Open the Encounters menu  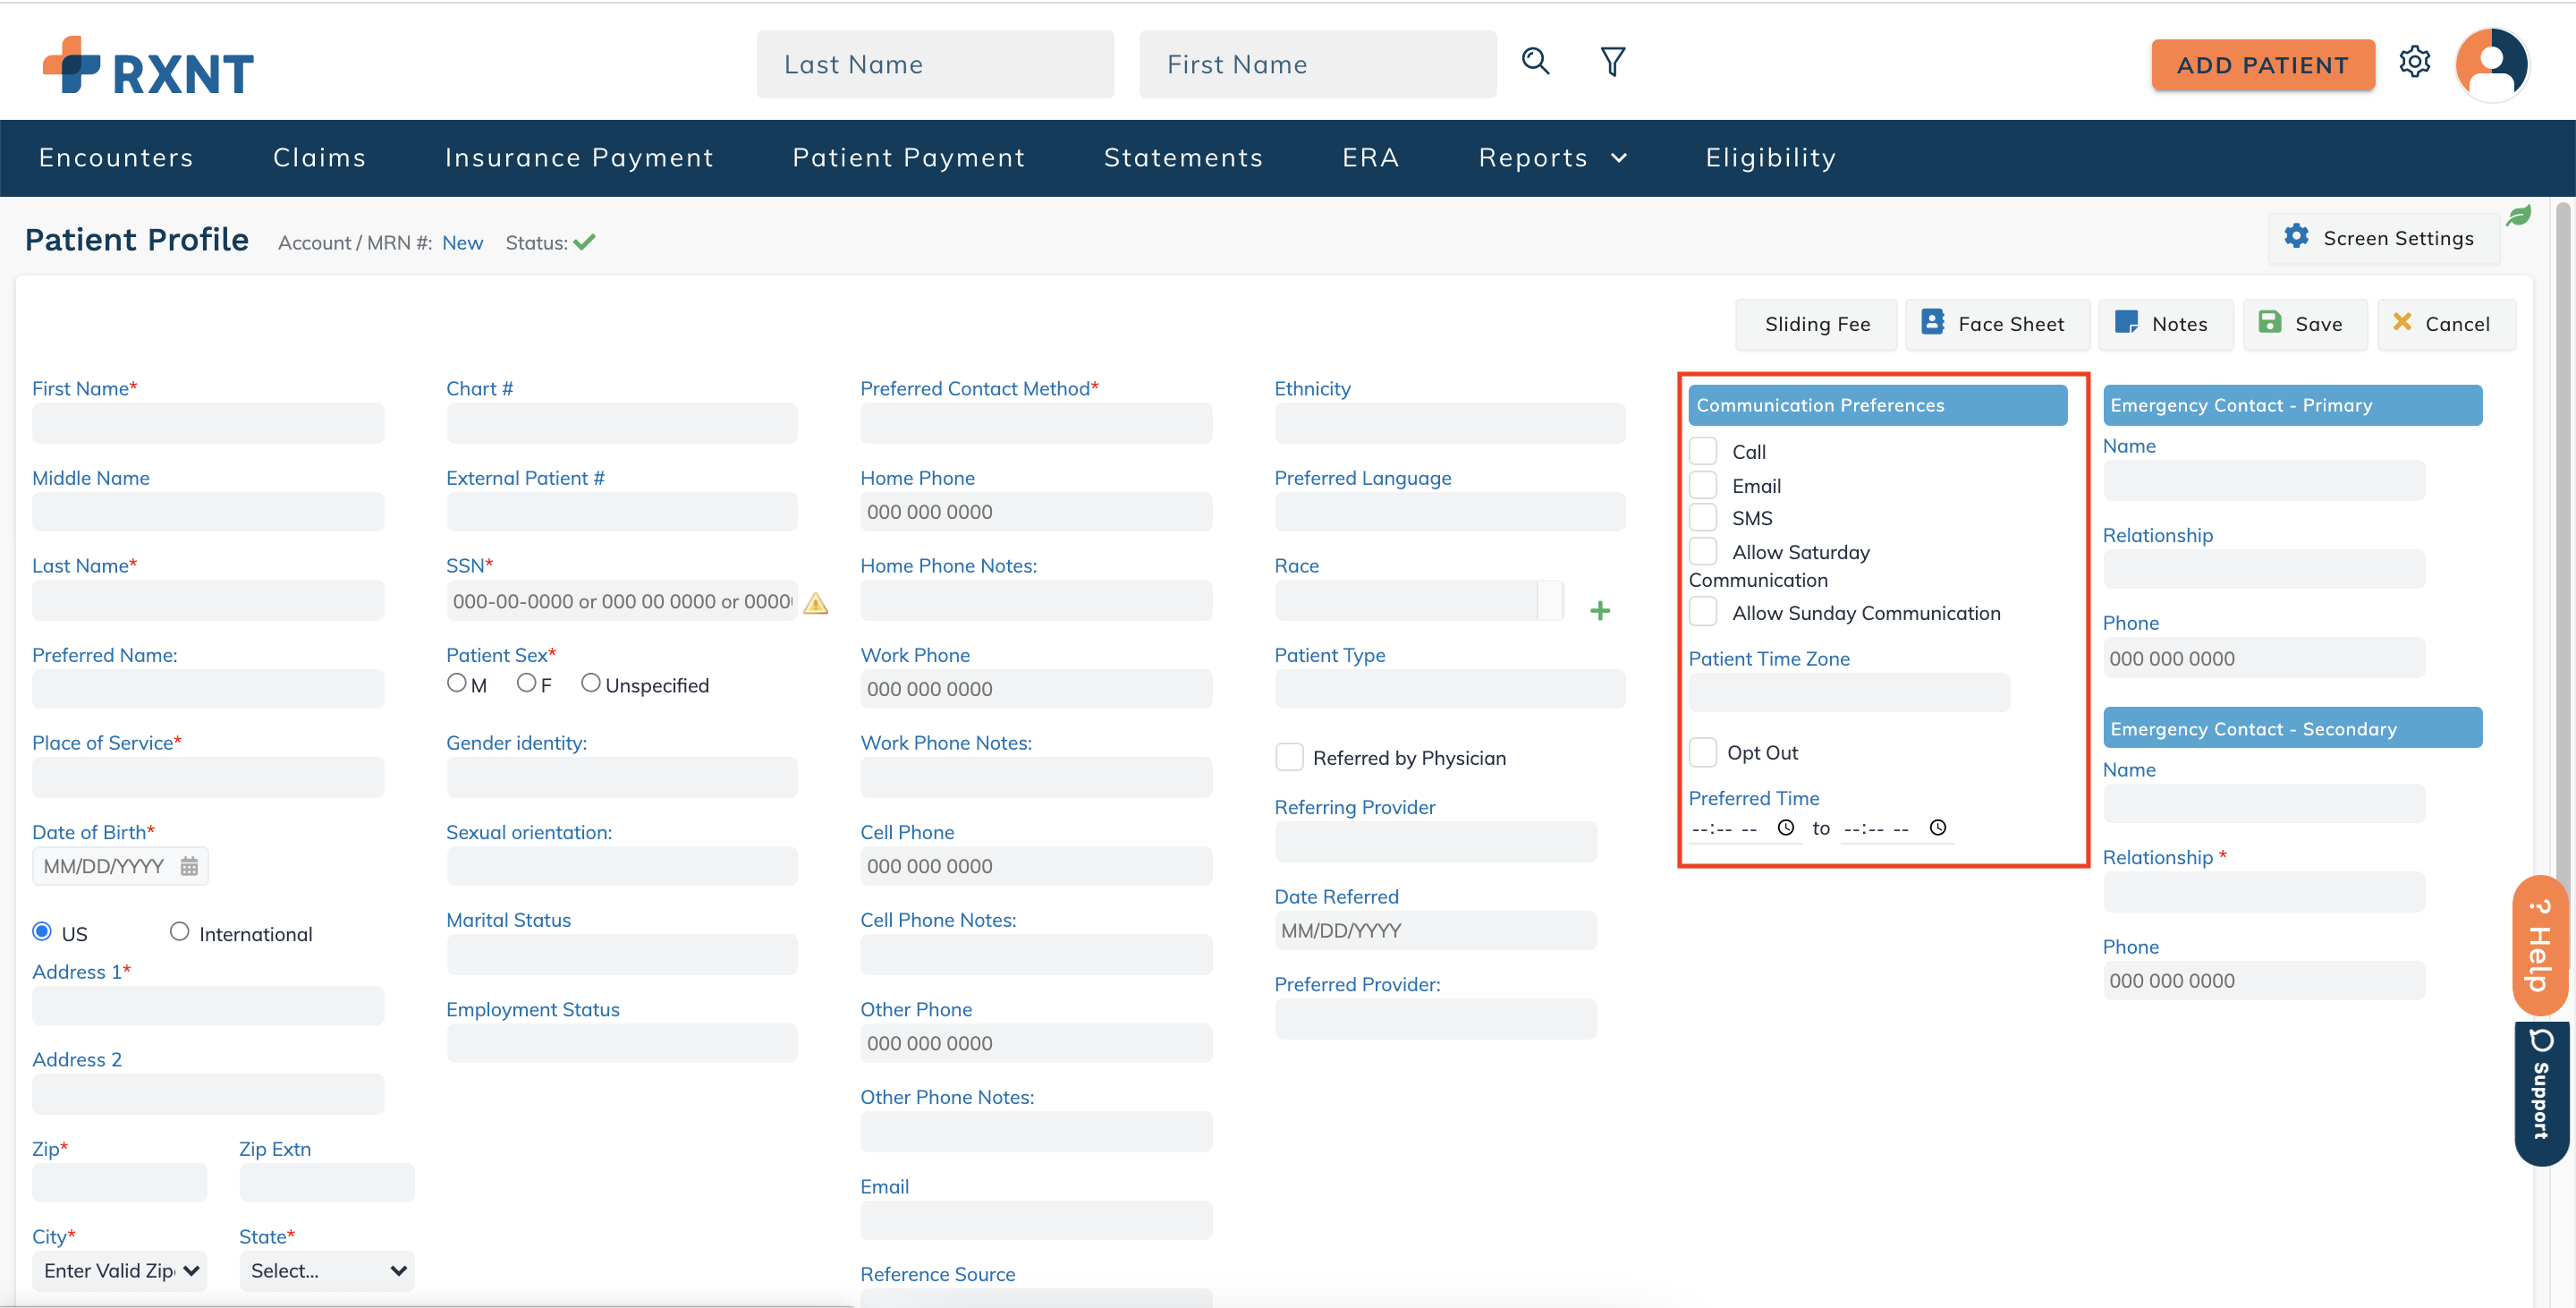pyautogui.click(x=116, y=158)
